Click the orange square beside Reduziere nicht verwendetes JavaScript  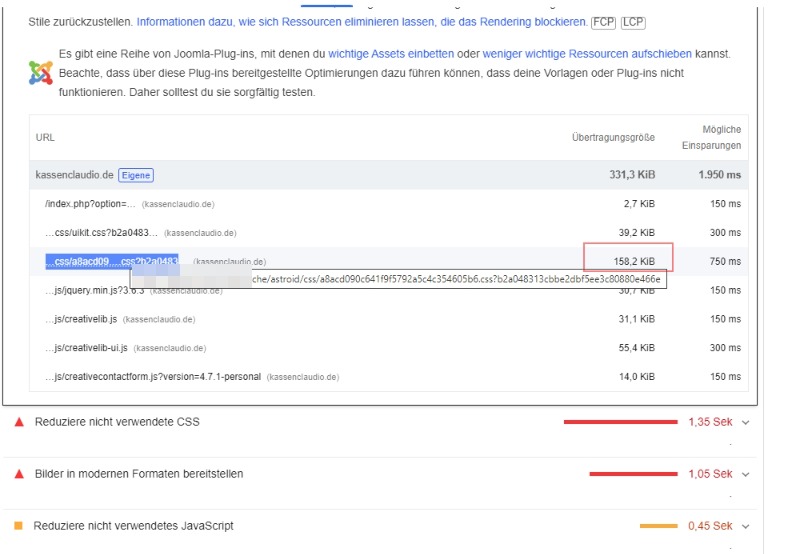[x=18, y=525]
